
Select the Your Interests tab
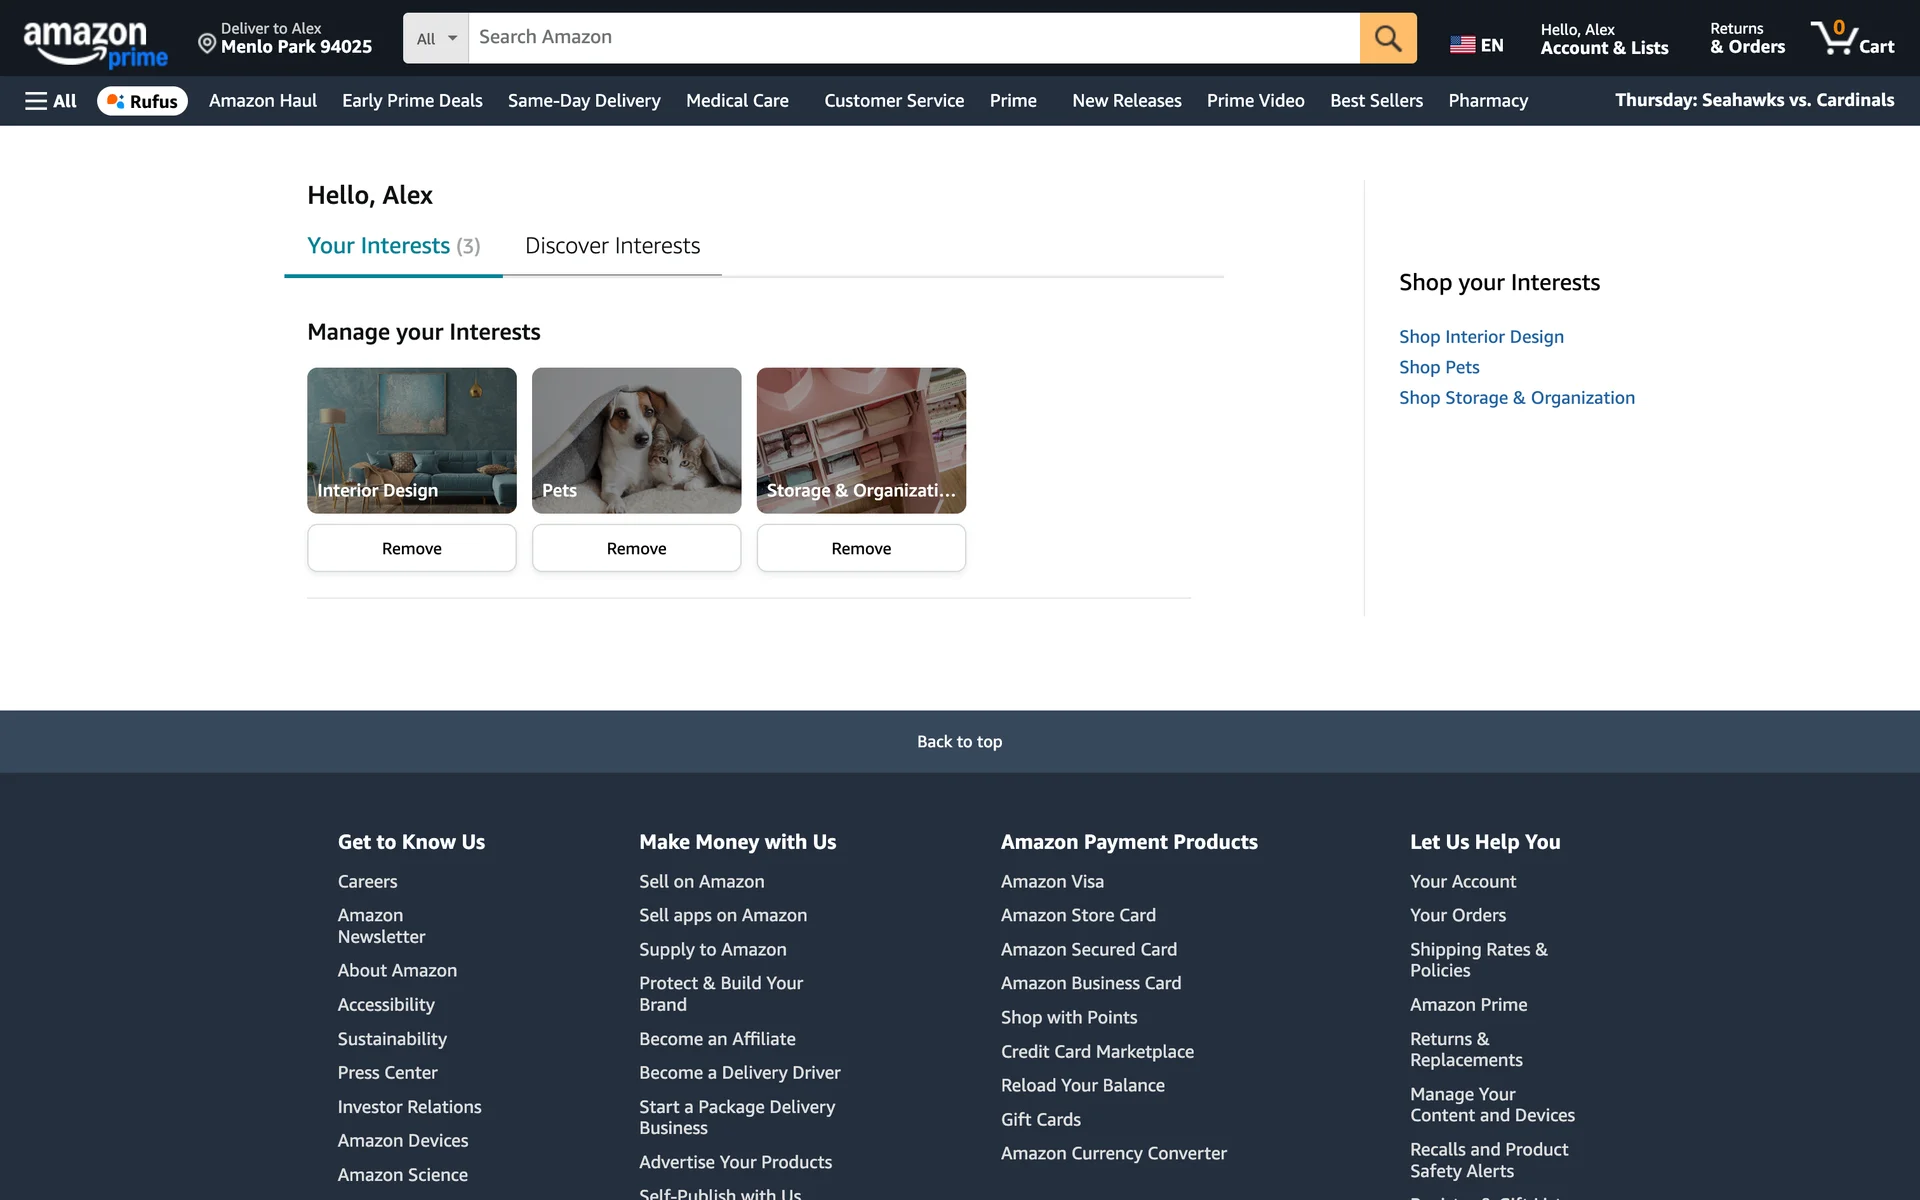393,246
